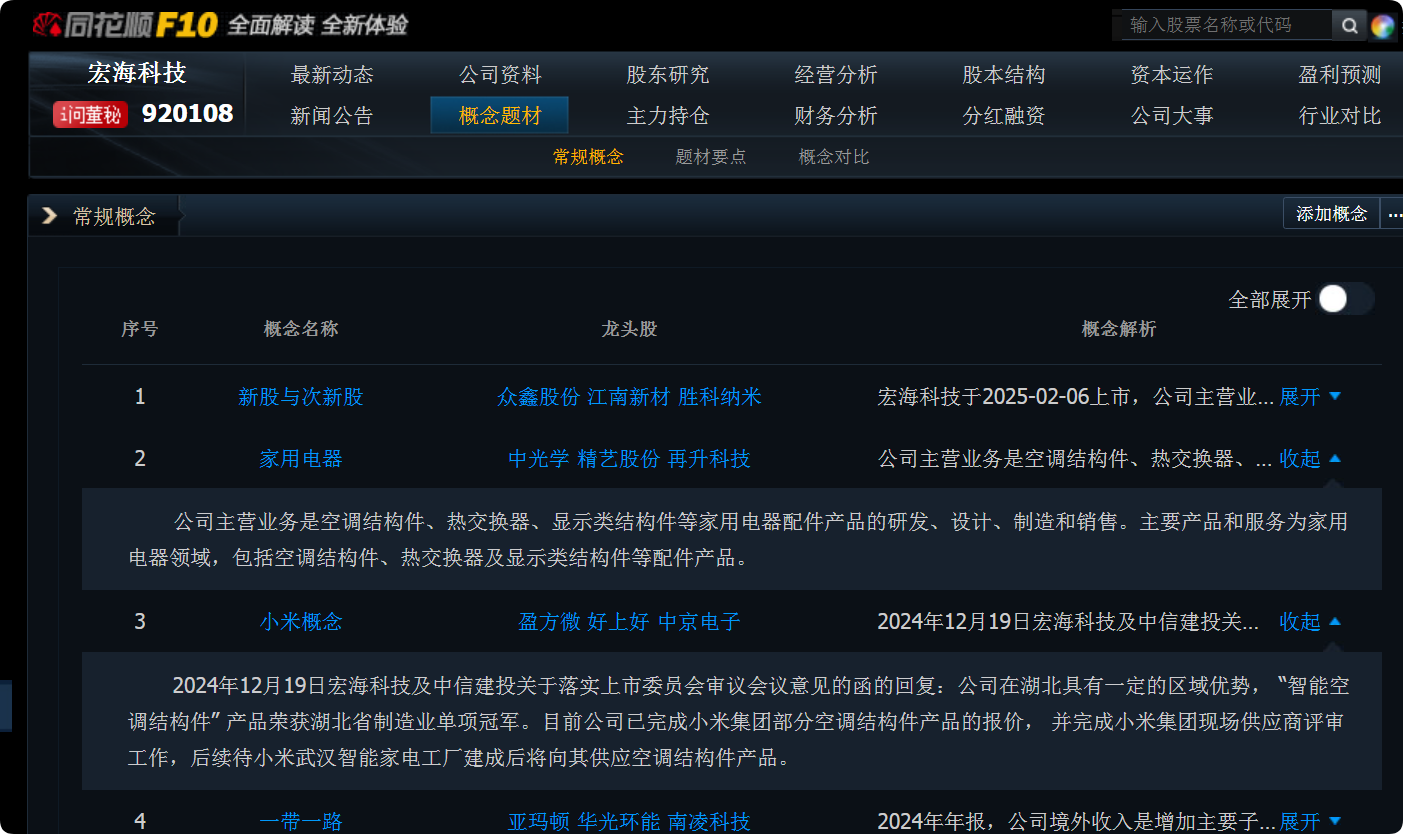1403x834 pixels.
Task: Click the arrow icon beside 常规概念 header
Action: (x=49, y=216)
